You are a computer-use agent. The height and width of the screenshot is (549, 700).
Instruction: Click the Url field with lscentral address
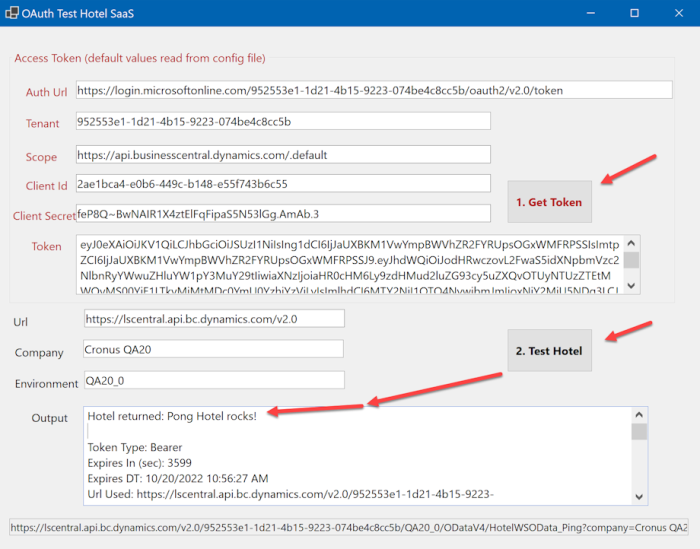point(214,319)
